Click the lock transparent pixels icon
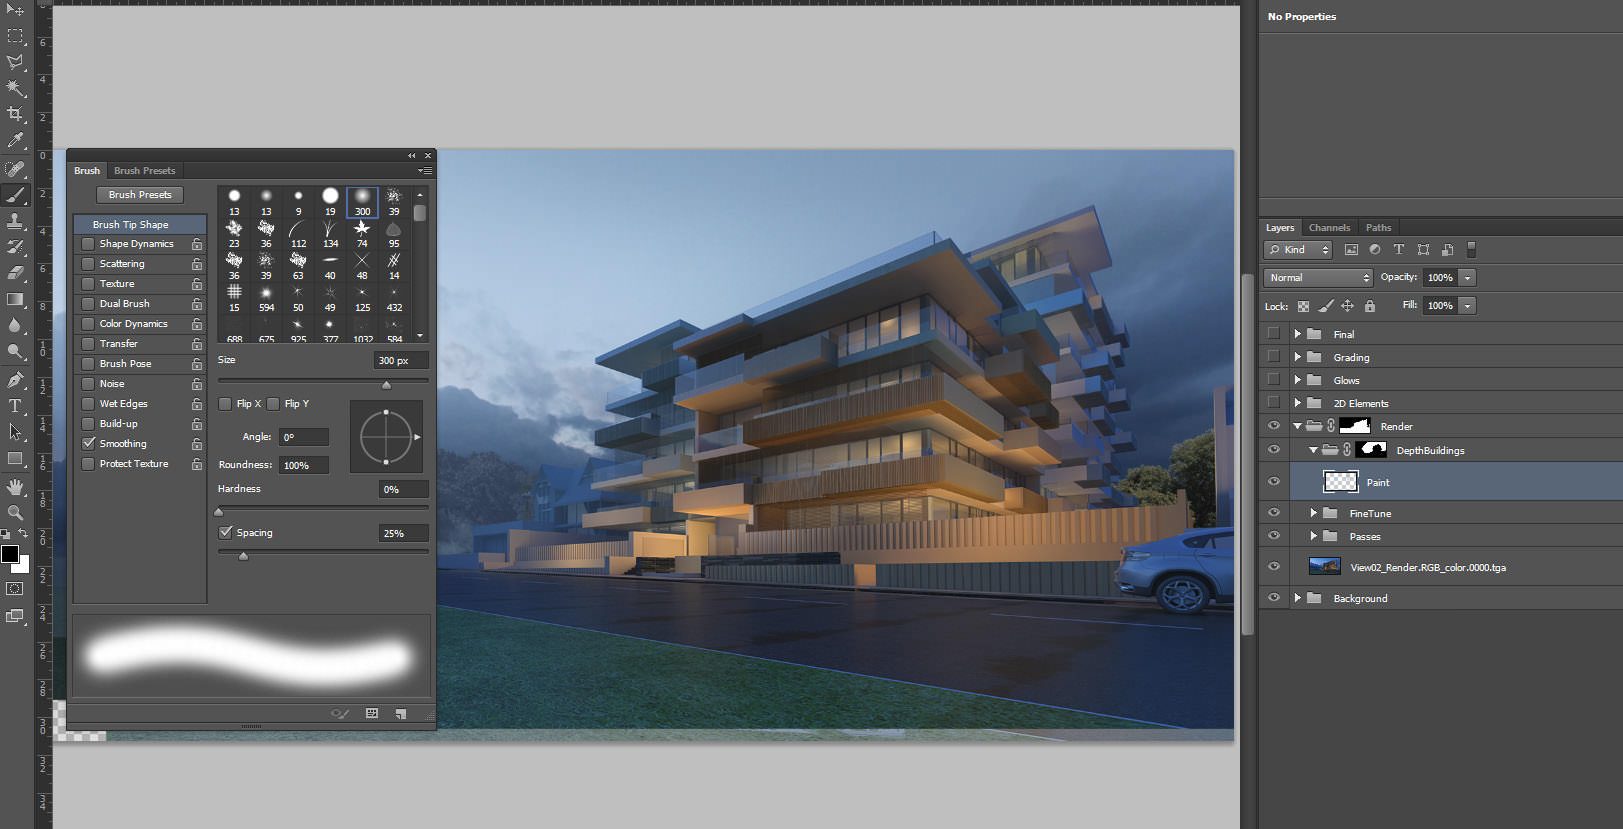Viewport: 1623px width, 829px height. [1303, 306]
